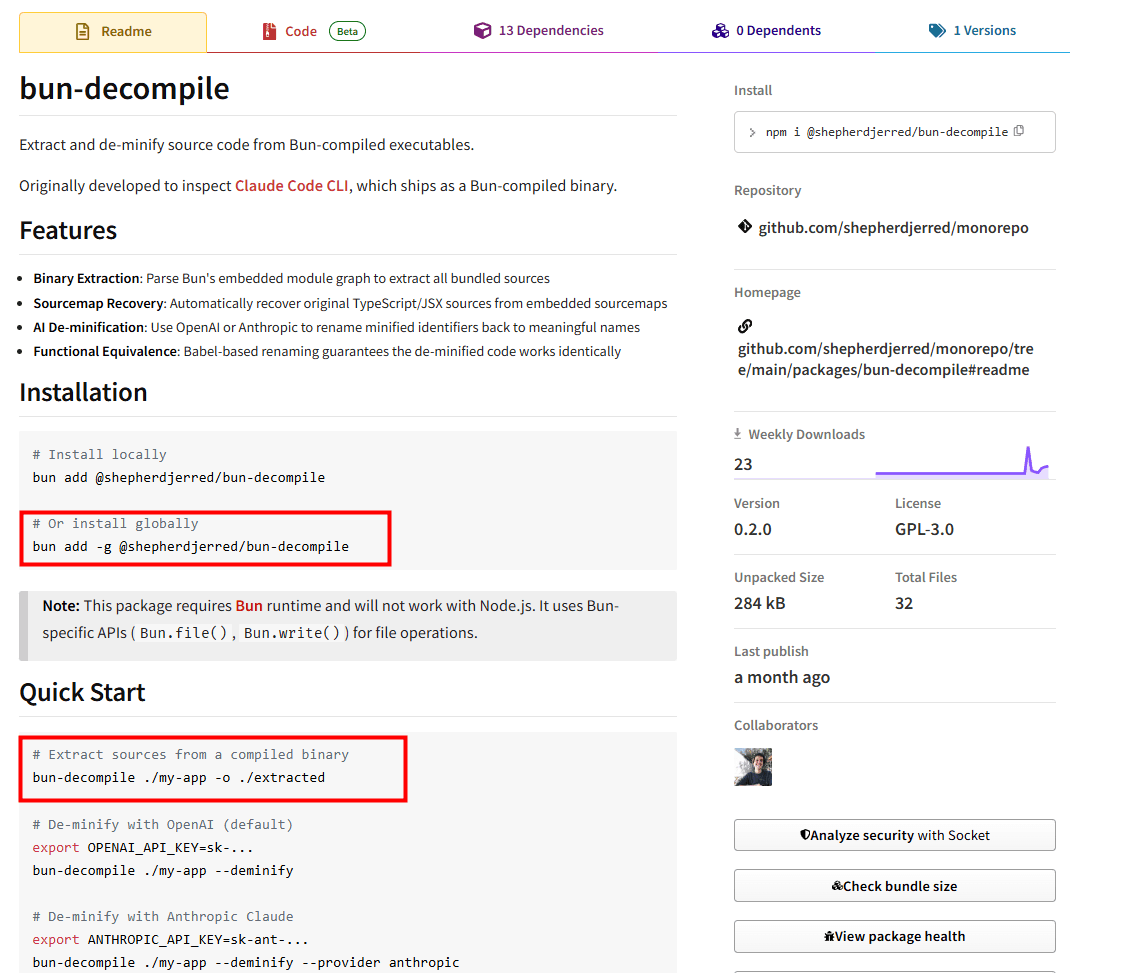Viewport: 1132px width, 973px height.
Task: Follow the Bun runtime link in note
Action: 249,606
